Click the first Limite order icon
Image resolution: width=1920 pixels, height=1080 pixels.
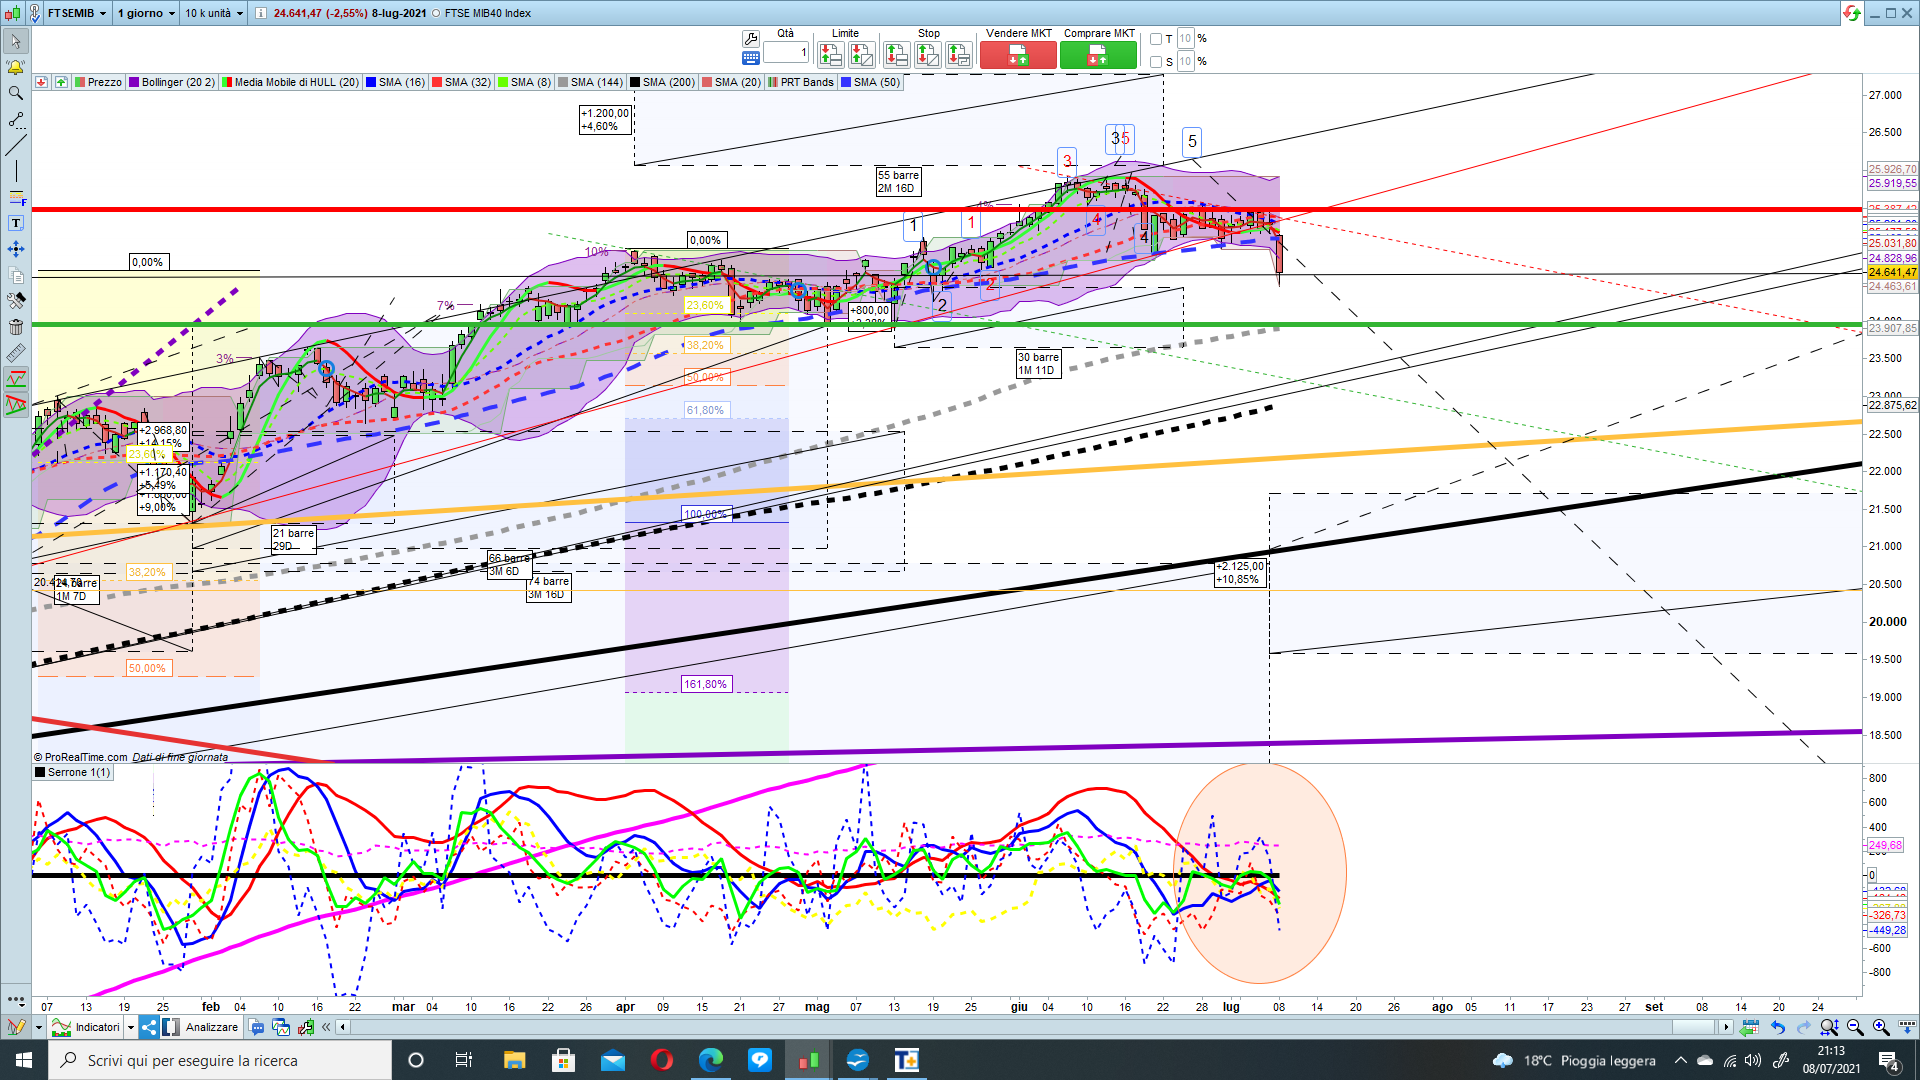[830, 54]
